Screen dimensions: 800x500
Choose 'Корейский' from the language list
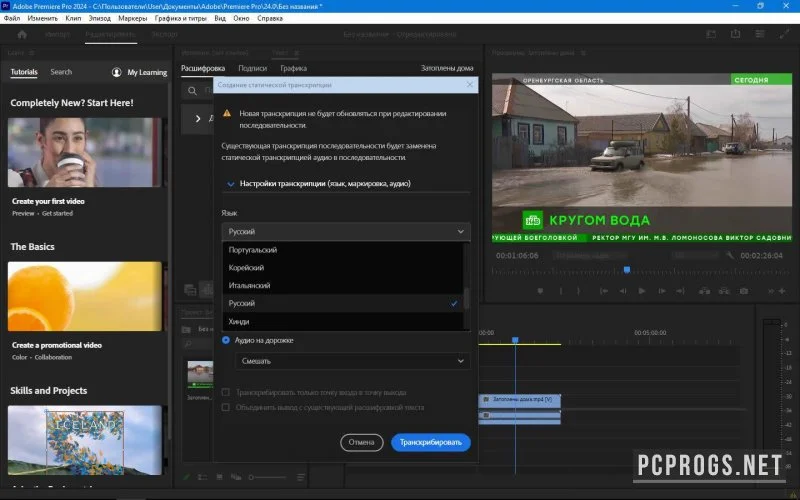coord(343,267)
